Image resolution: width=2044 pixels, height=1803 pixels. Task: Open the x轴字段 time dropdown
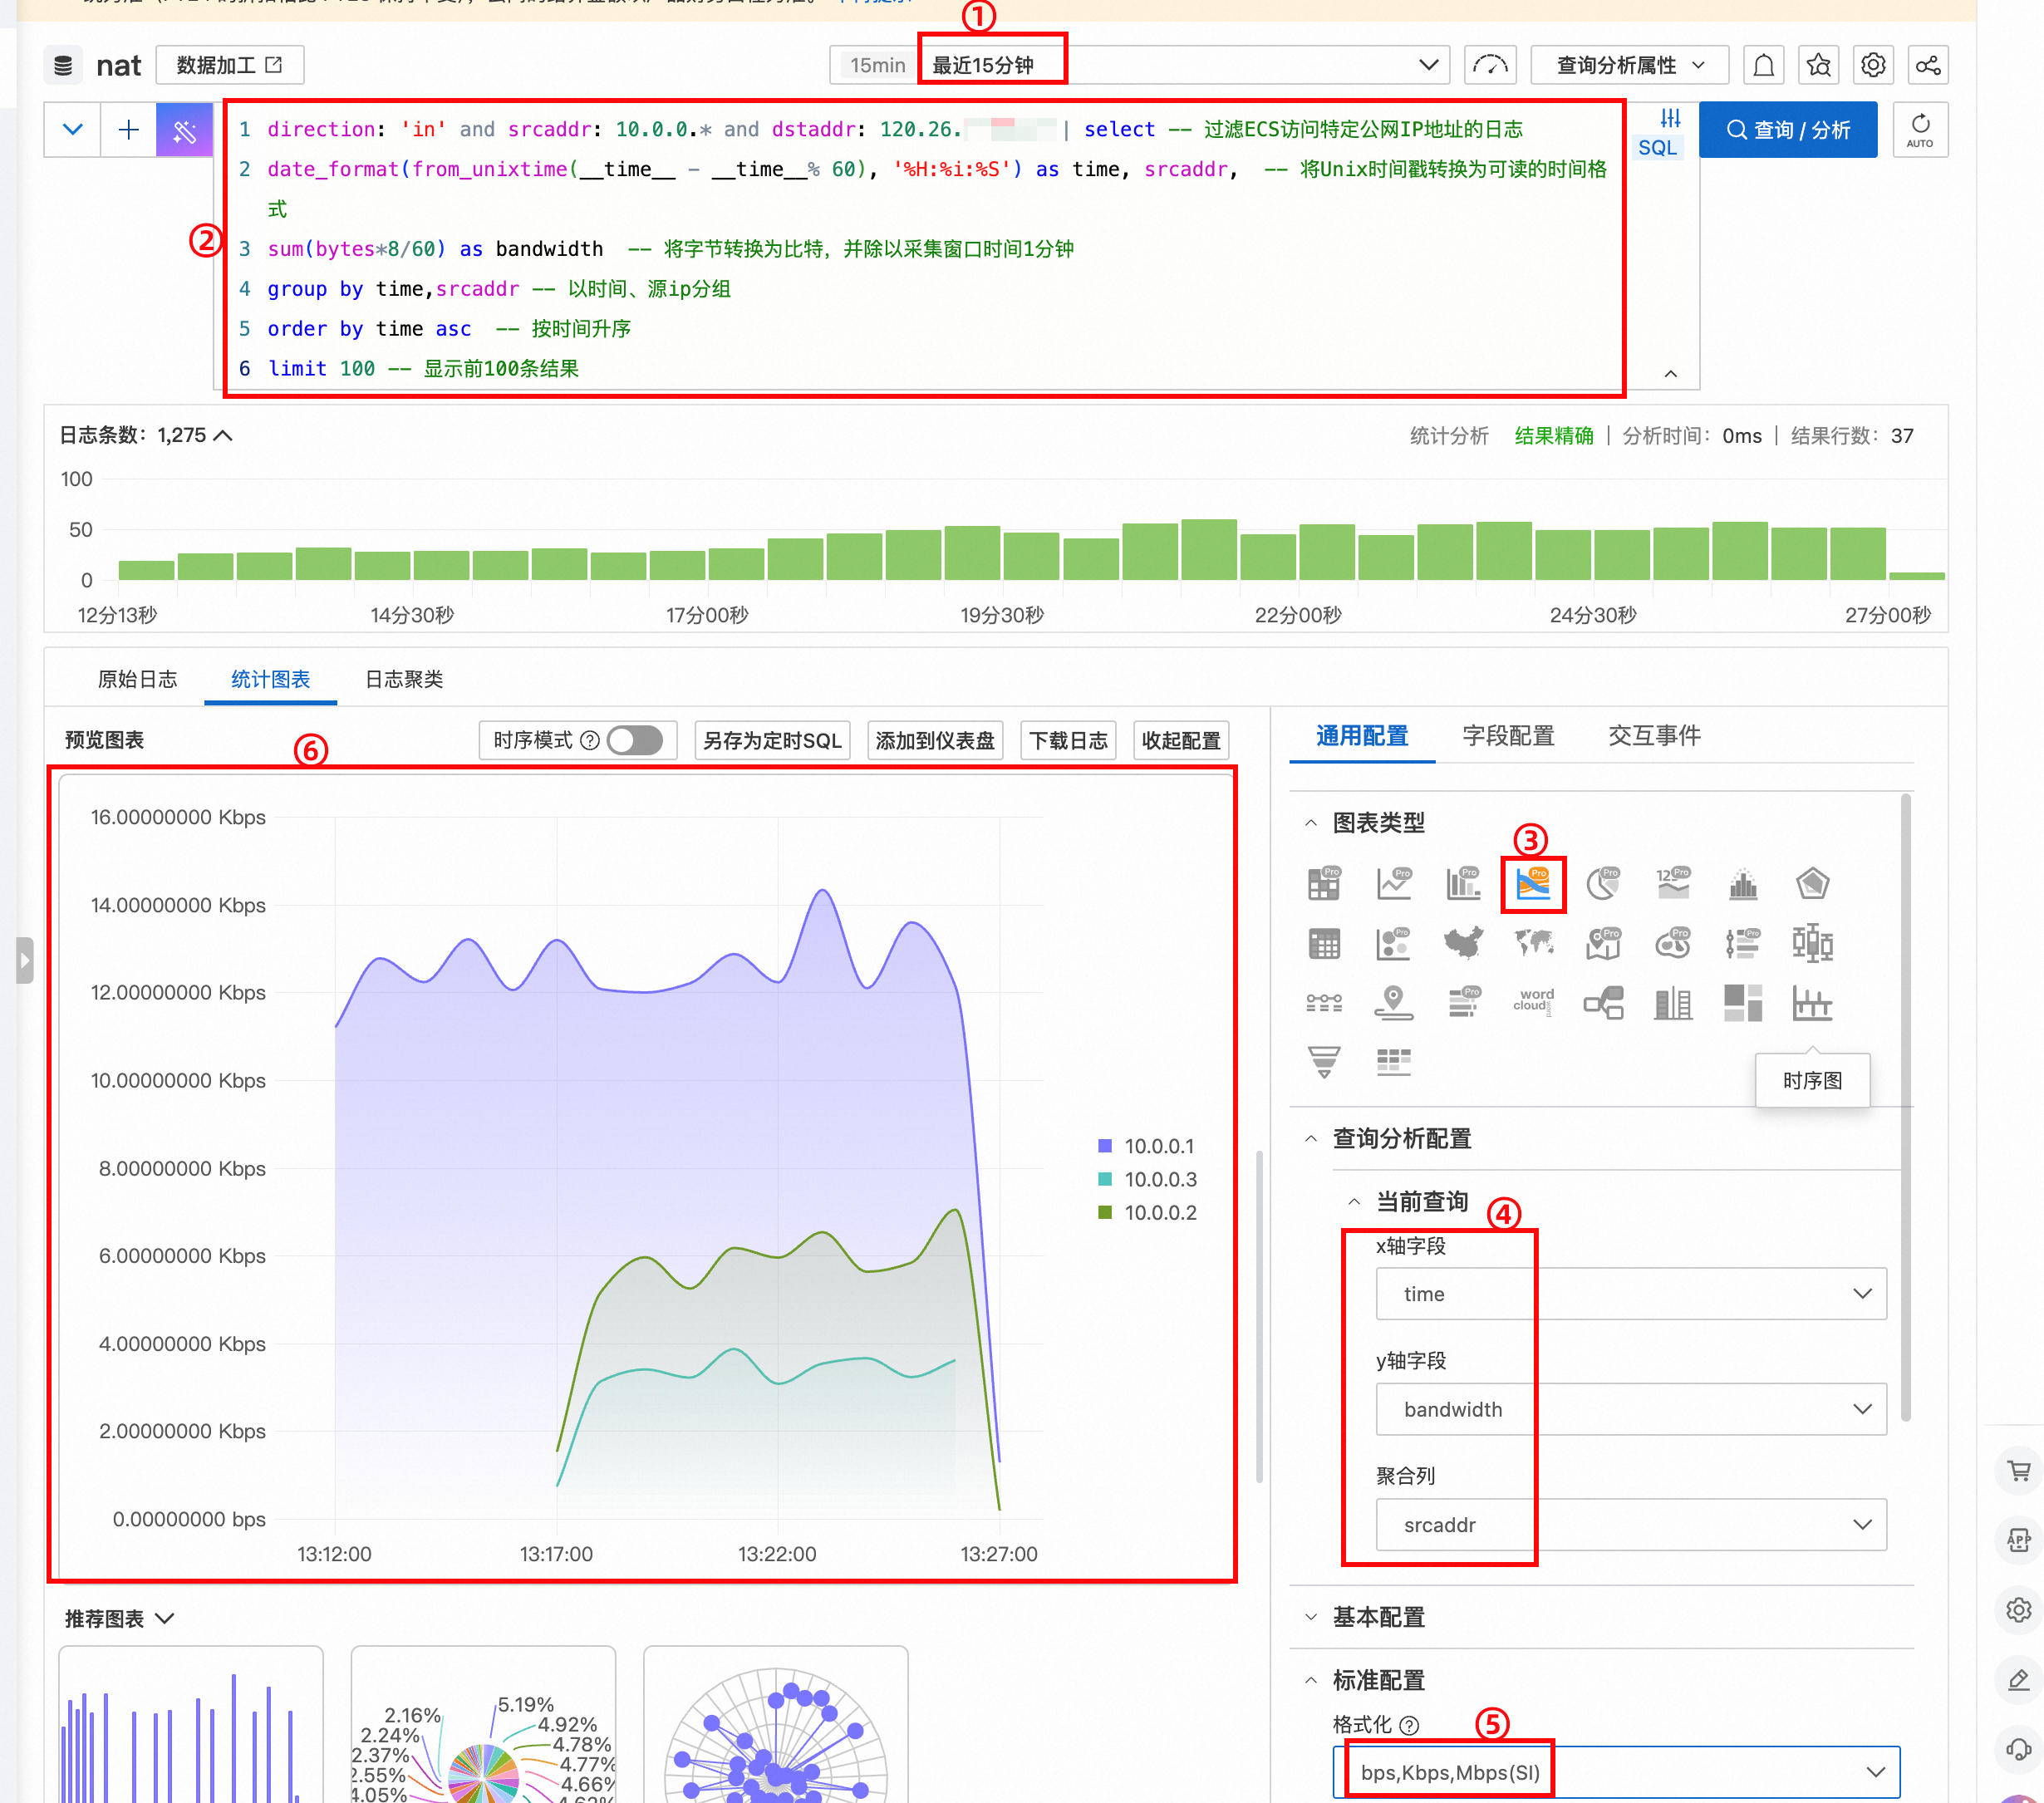point(1631,1294)
